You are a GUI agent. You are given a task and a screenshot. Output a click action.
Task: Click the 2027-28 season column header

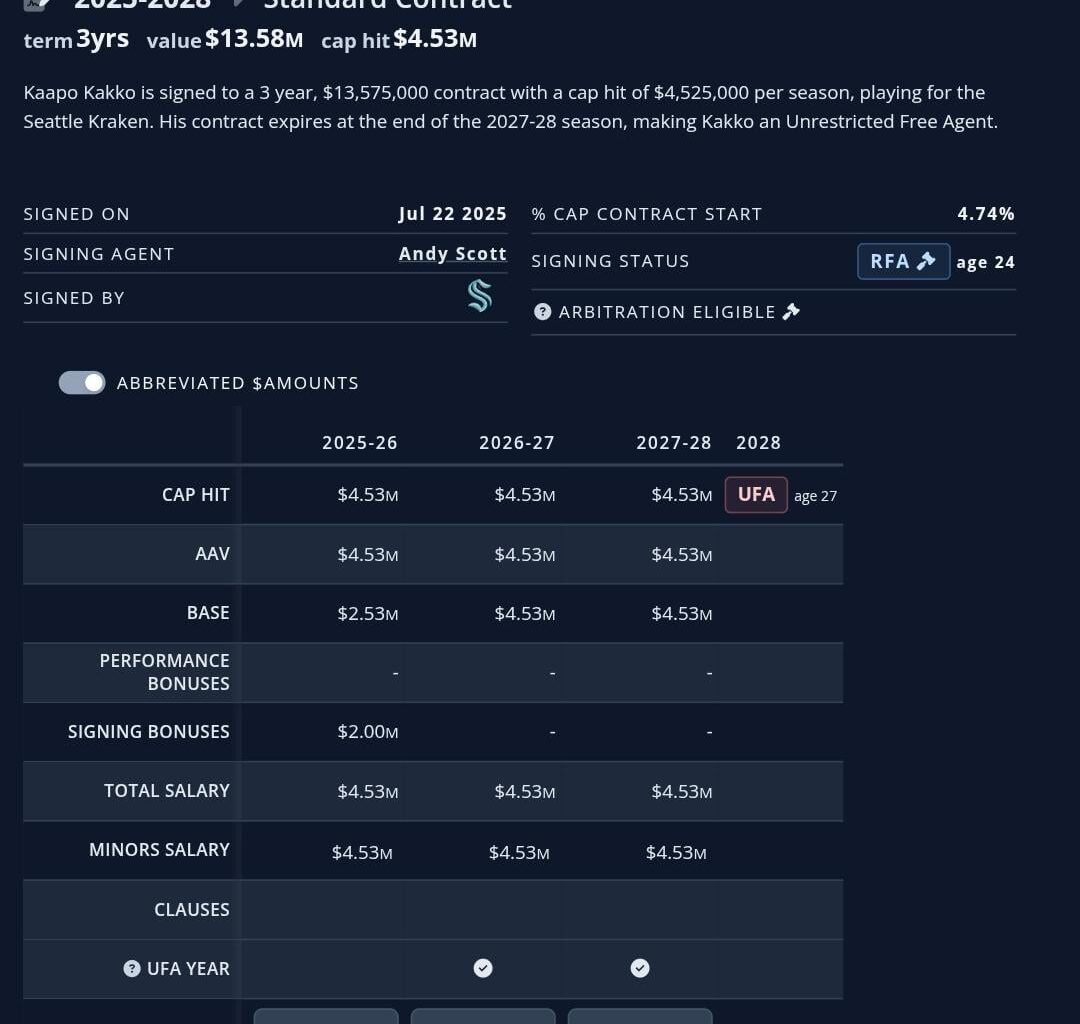click(x=674, y=443)
